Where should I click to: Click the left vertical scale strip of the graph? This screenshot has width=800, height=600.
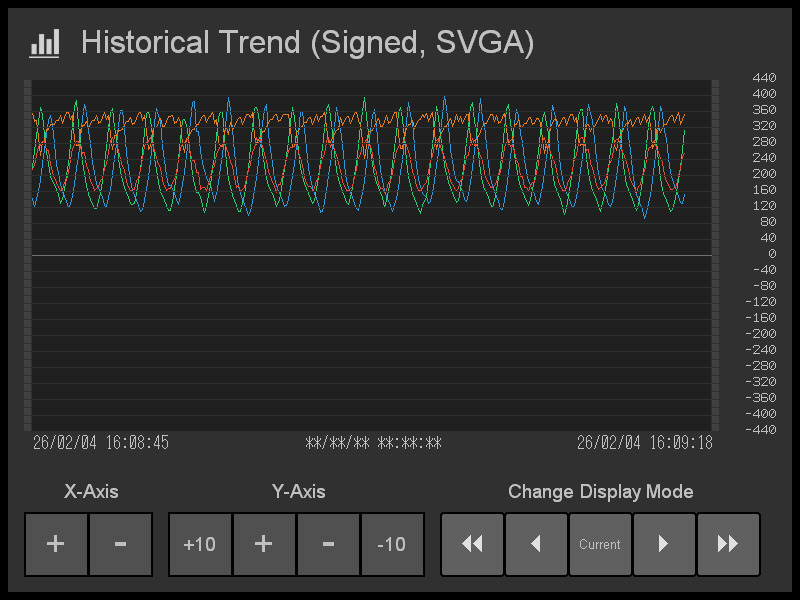point(28,255)
